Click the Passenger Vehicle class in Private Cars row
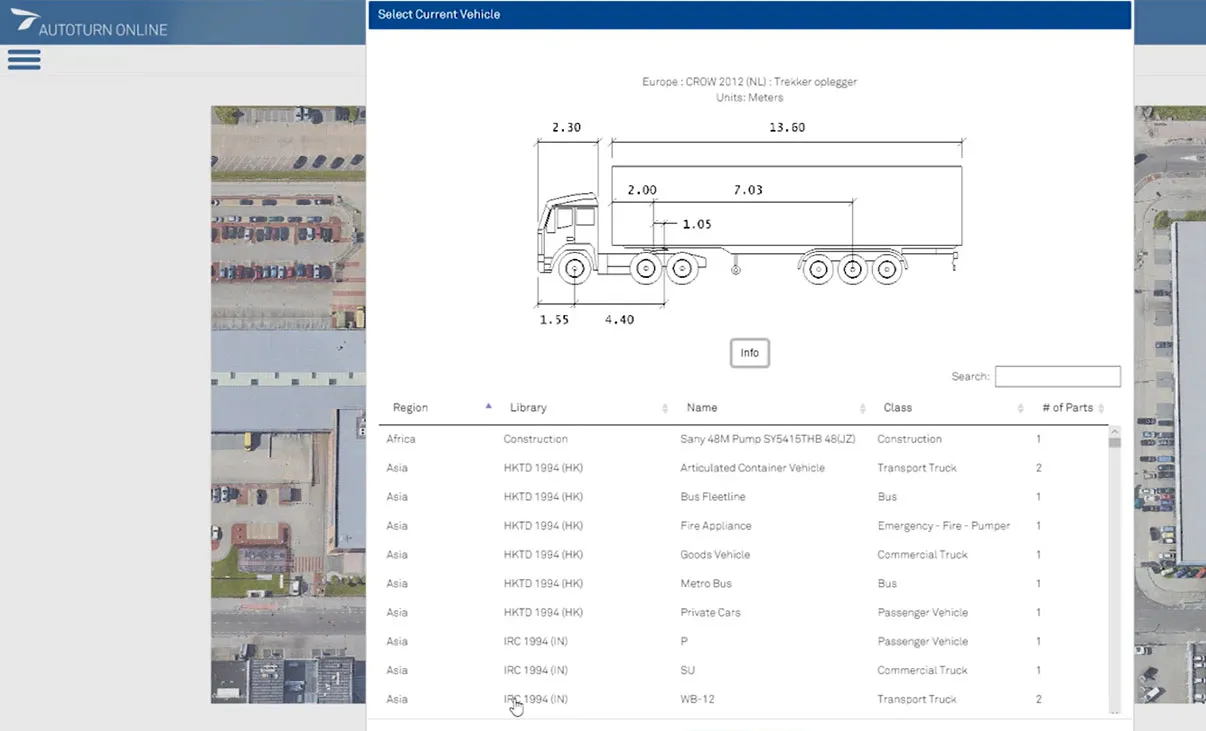 (922, 613)
